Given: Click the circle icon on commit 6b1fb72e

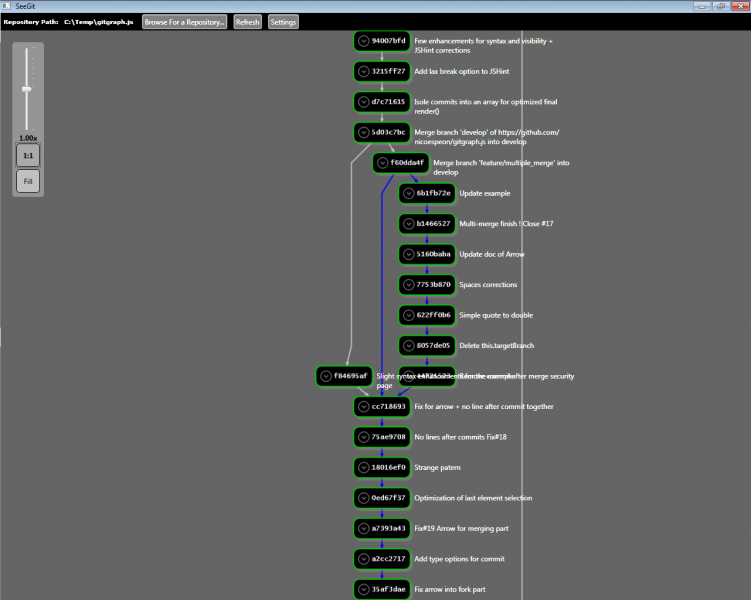Looking at the screenshot, I should [409, 193].
